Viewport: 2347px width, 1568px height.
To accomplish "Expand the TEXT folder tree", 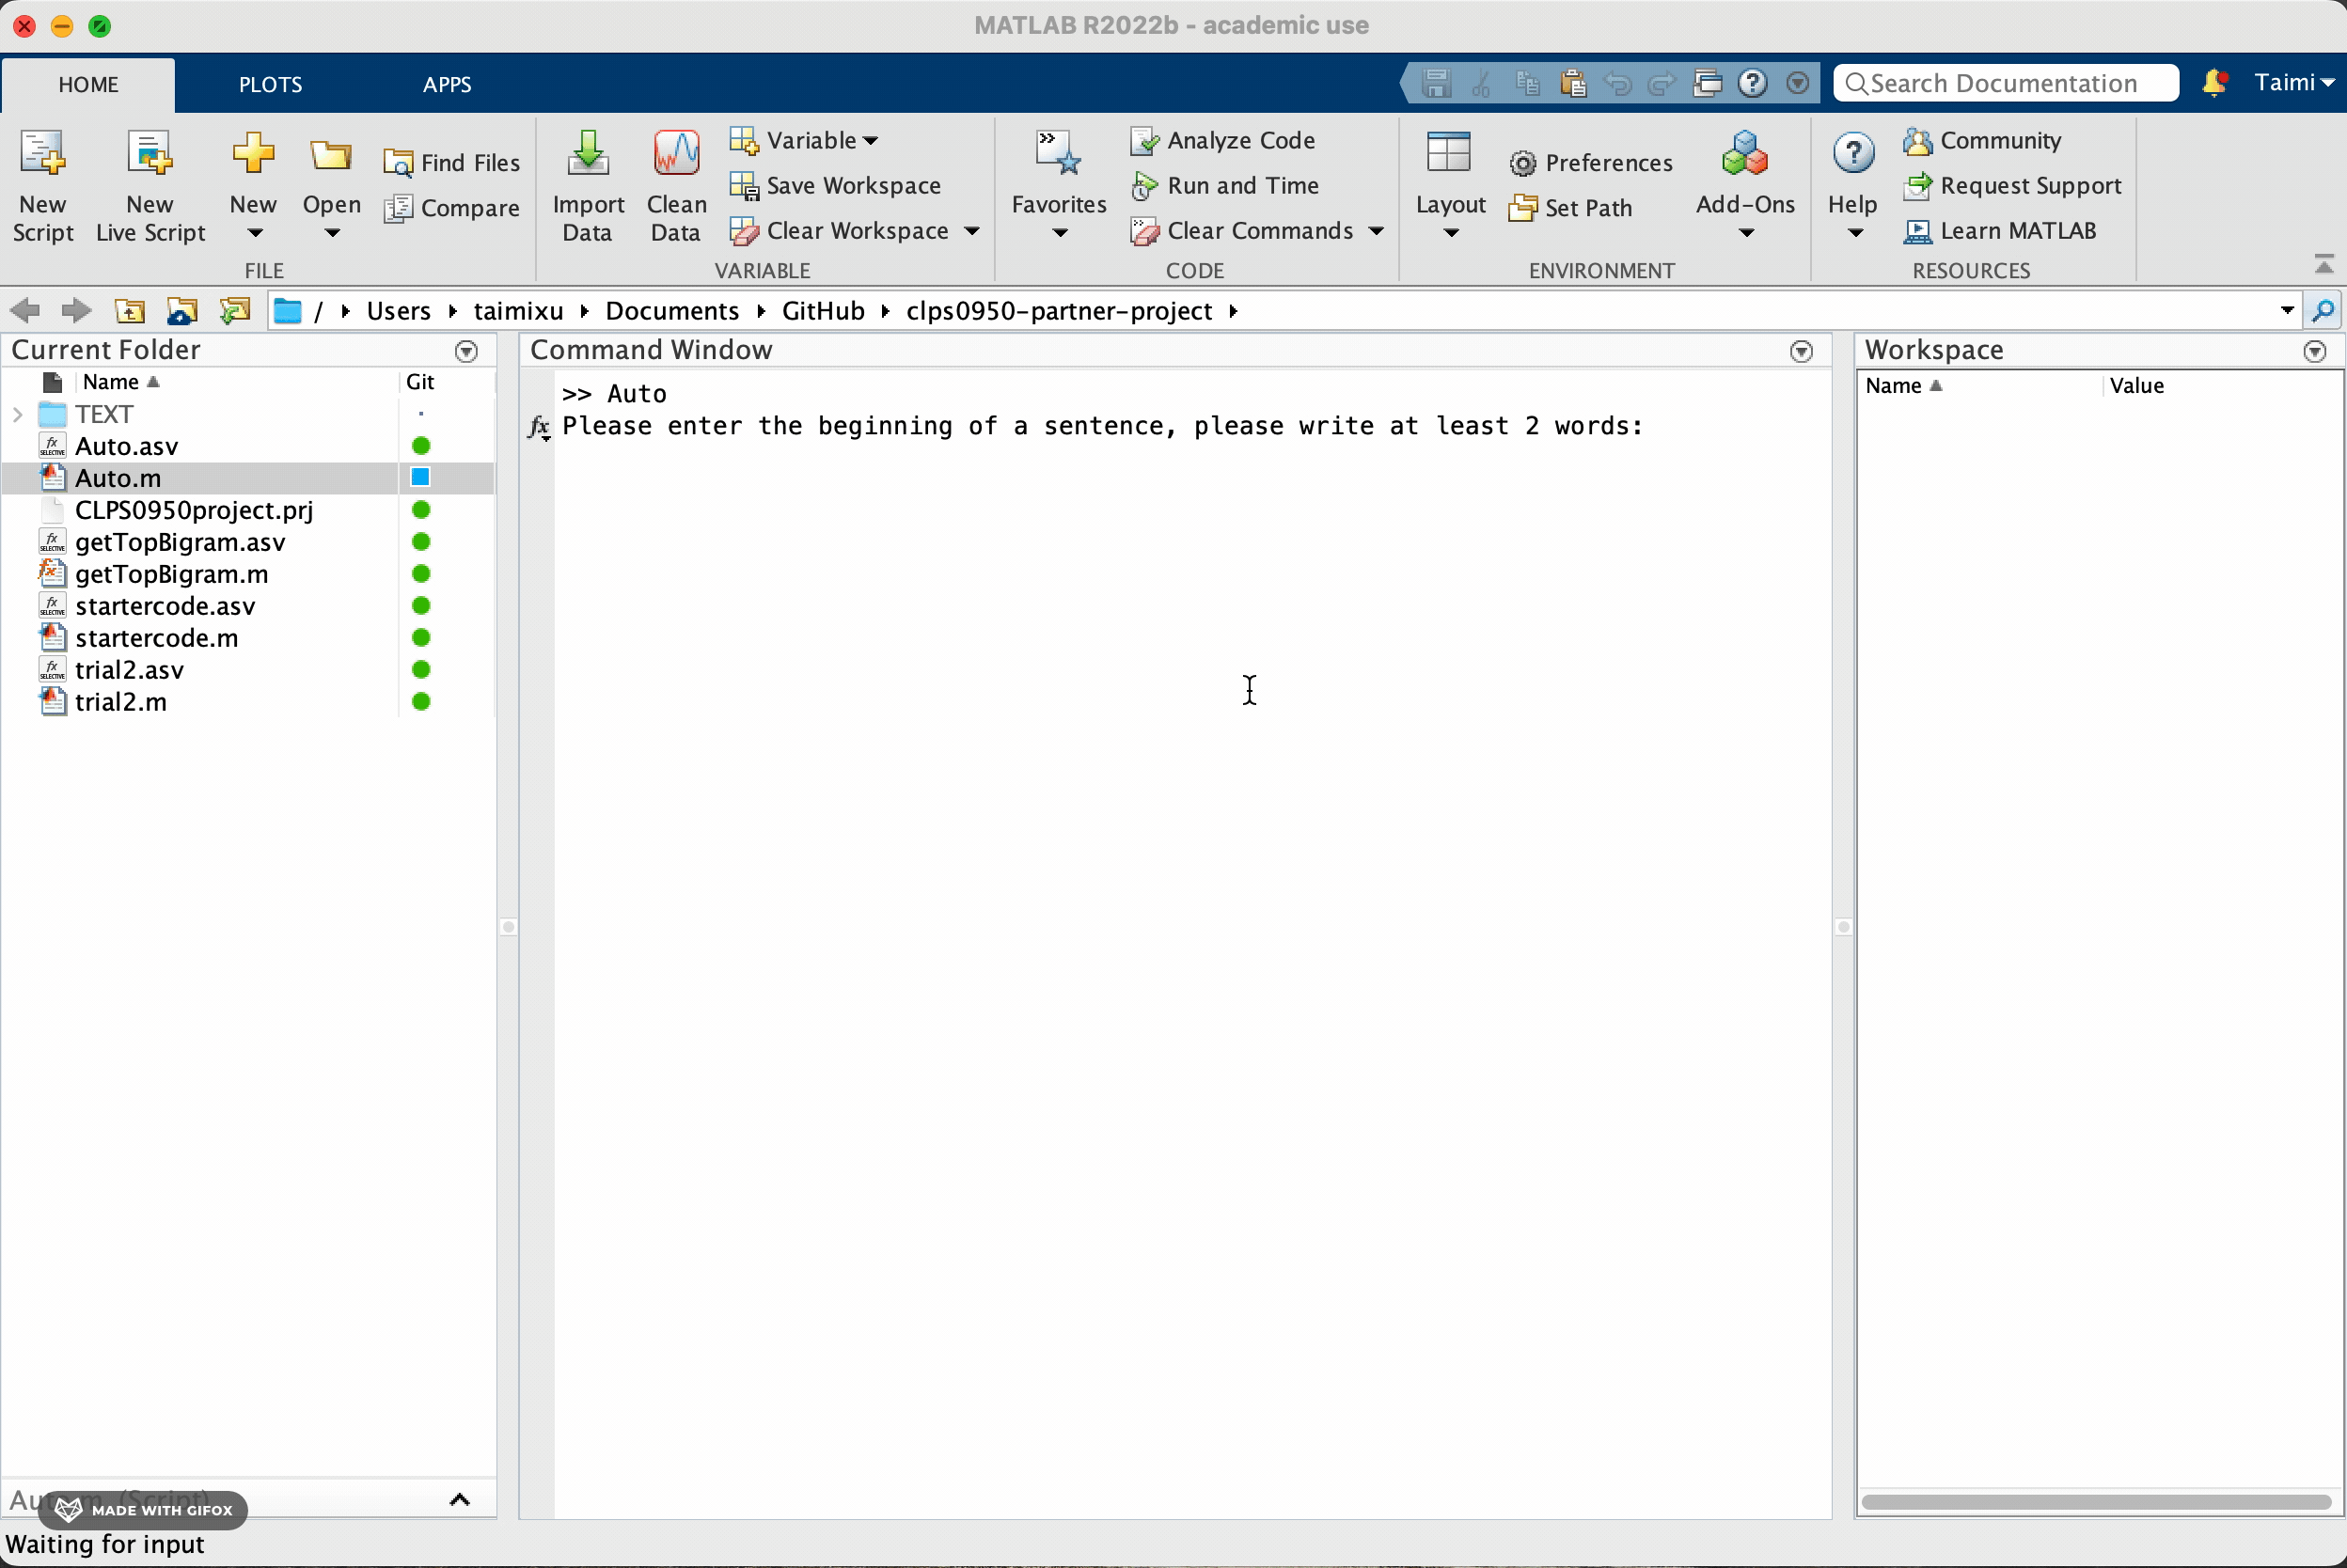I will pyautogui.click(x=17, y=414).
